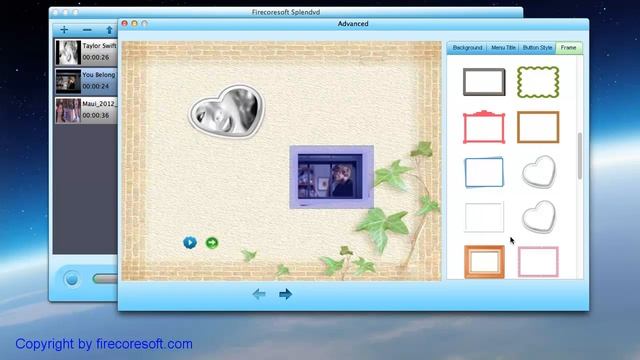Choose the lower white heart frame
The height and width of the screenshot is (360, 640).
539,217
